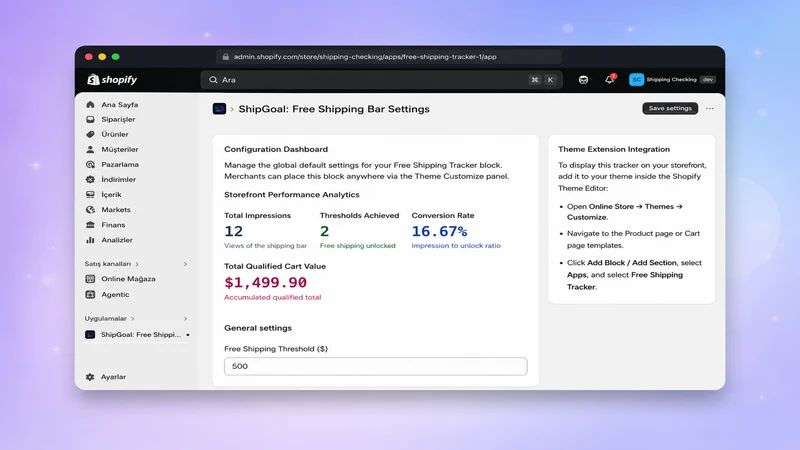
Task: Click the Siparişler orders icon
Action: [90, 119]
